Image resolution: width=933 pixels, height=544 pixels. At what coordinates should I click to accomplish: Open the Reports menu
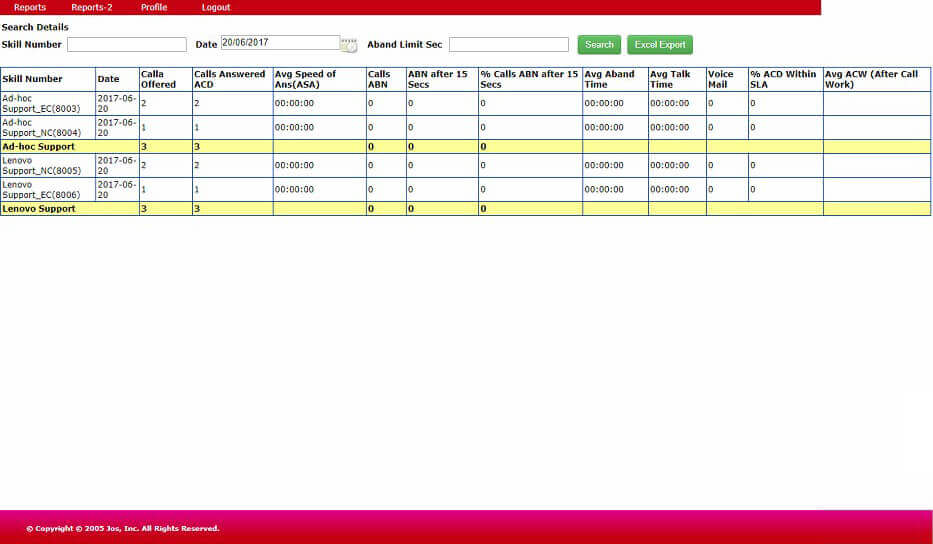click(x=30, y=7)
